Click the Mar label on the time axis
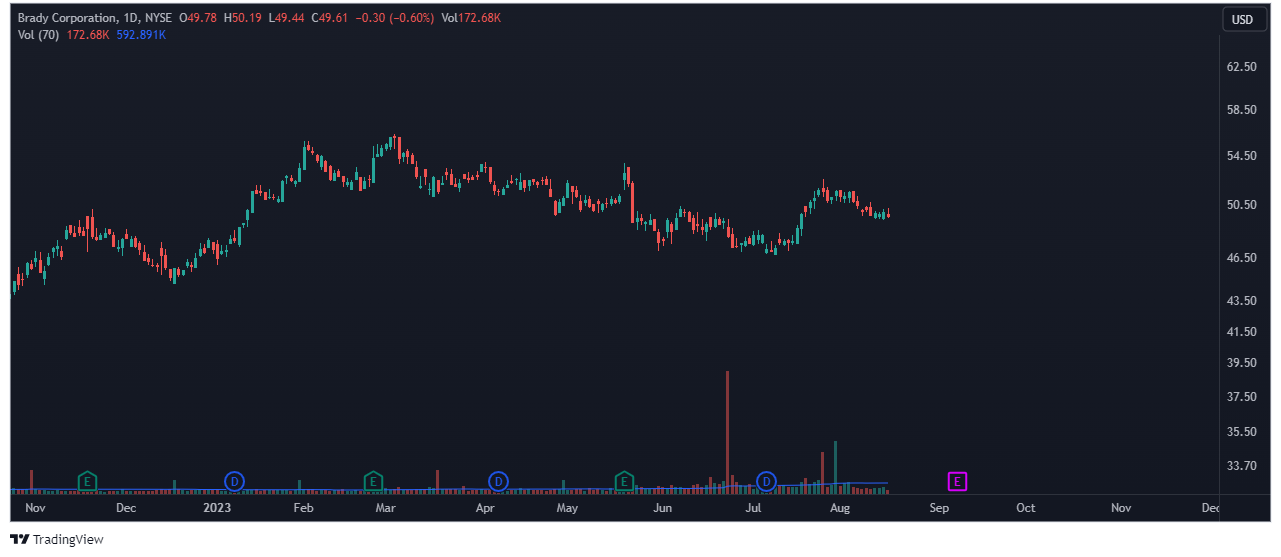 click(385, 508)
